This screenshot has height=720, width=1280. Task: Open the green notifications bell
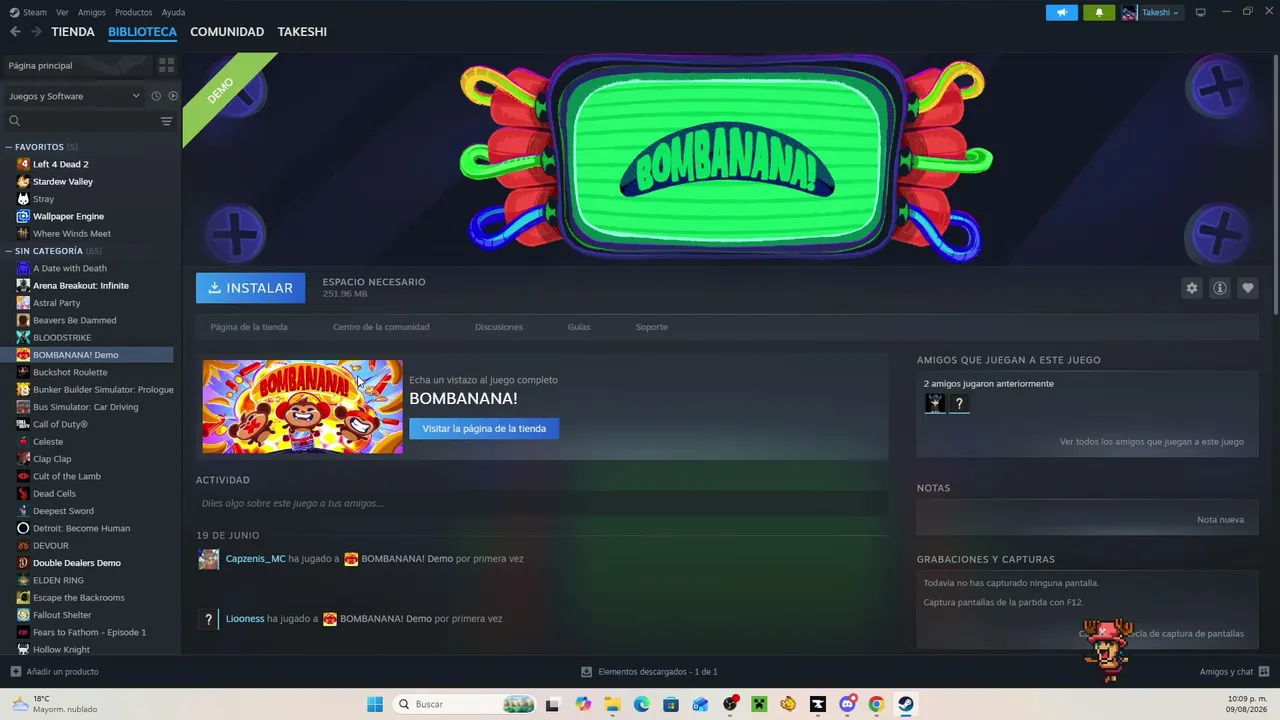[1099, 12]
